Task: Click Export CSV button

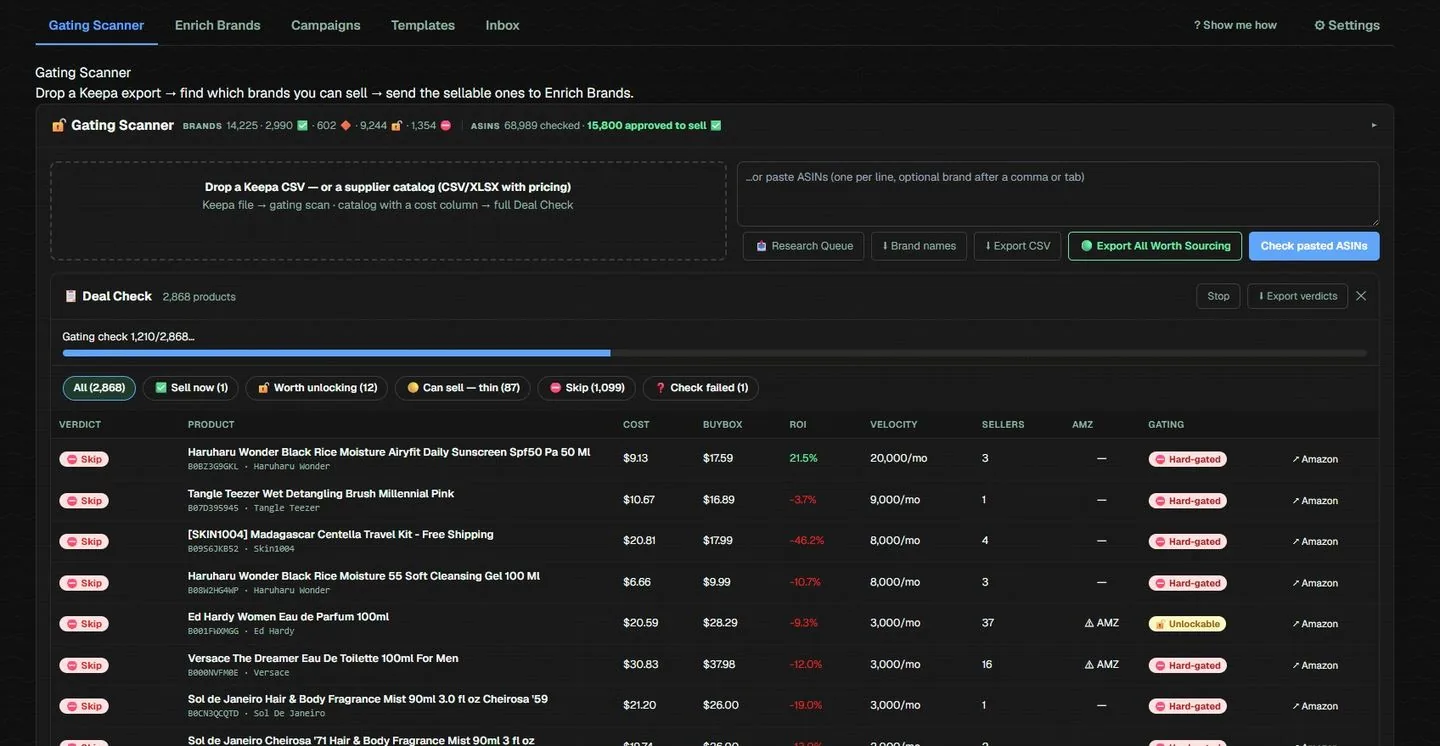Action: pyautogui.click(x=1018, y=246)
